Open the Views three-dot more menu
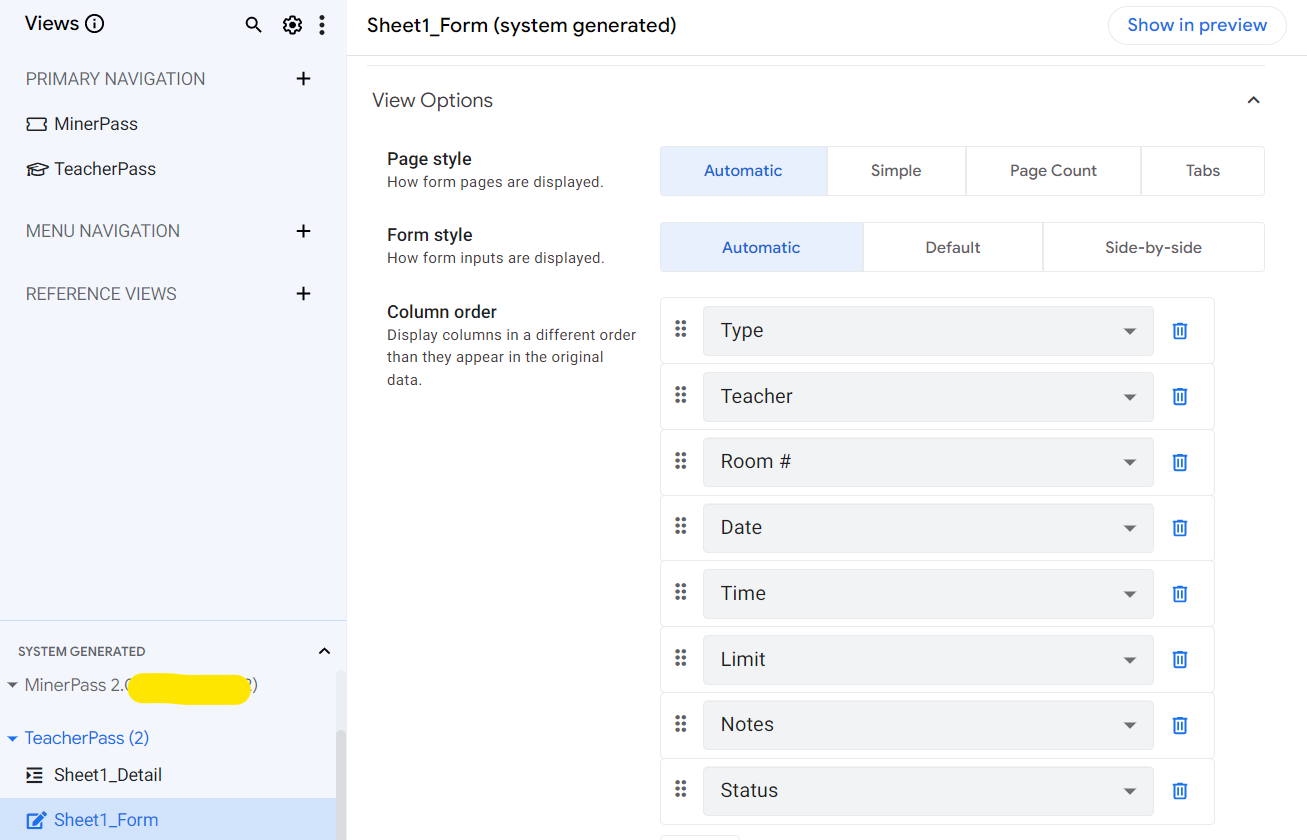 [x=321, y=25]
